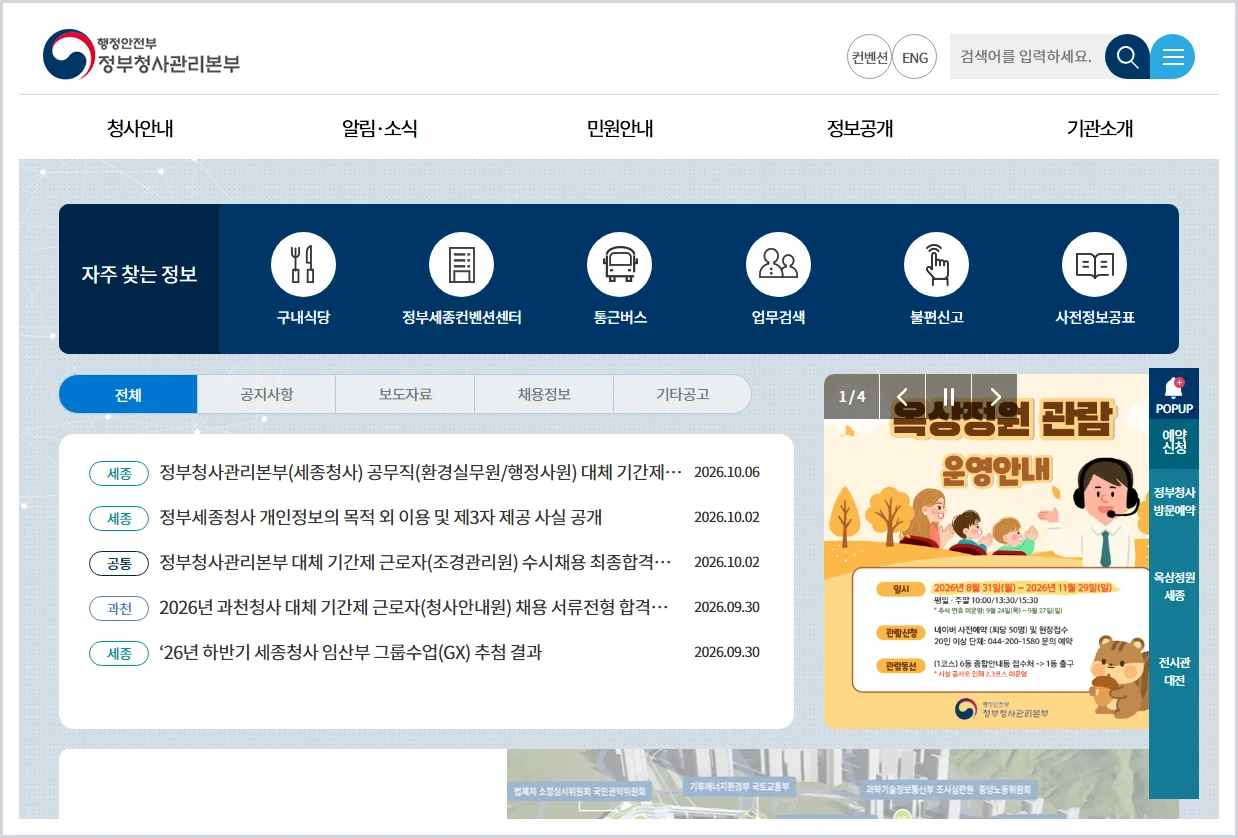Image resolution: width=1238 pixels, height=838 pixels.
Task: Open 옥상정원 세종 side link
Action: pyautogui.click(x=1174, y=586)
